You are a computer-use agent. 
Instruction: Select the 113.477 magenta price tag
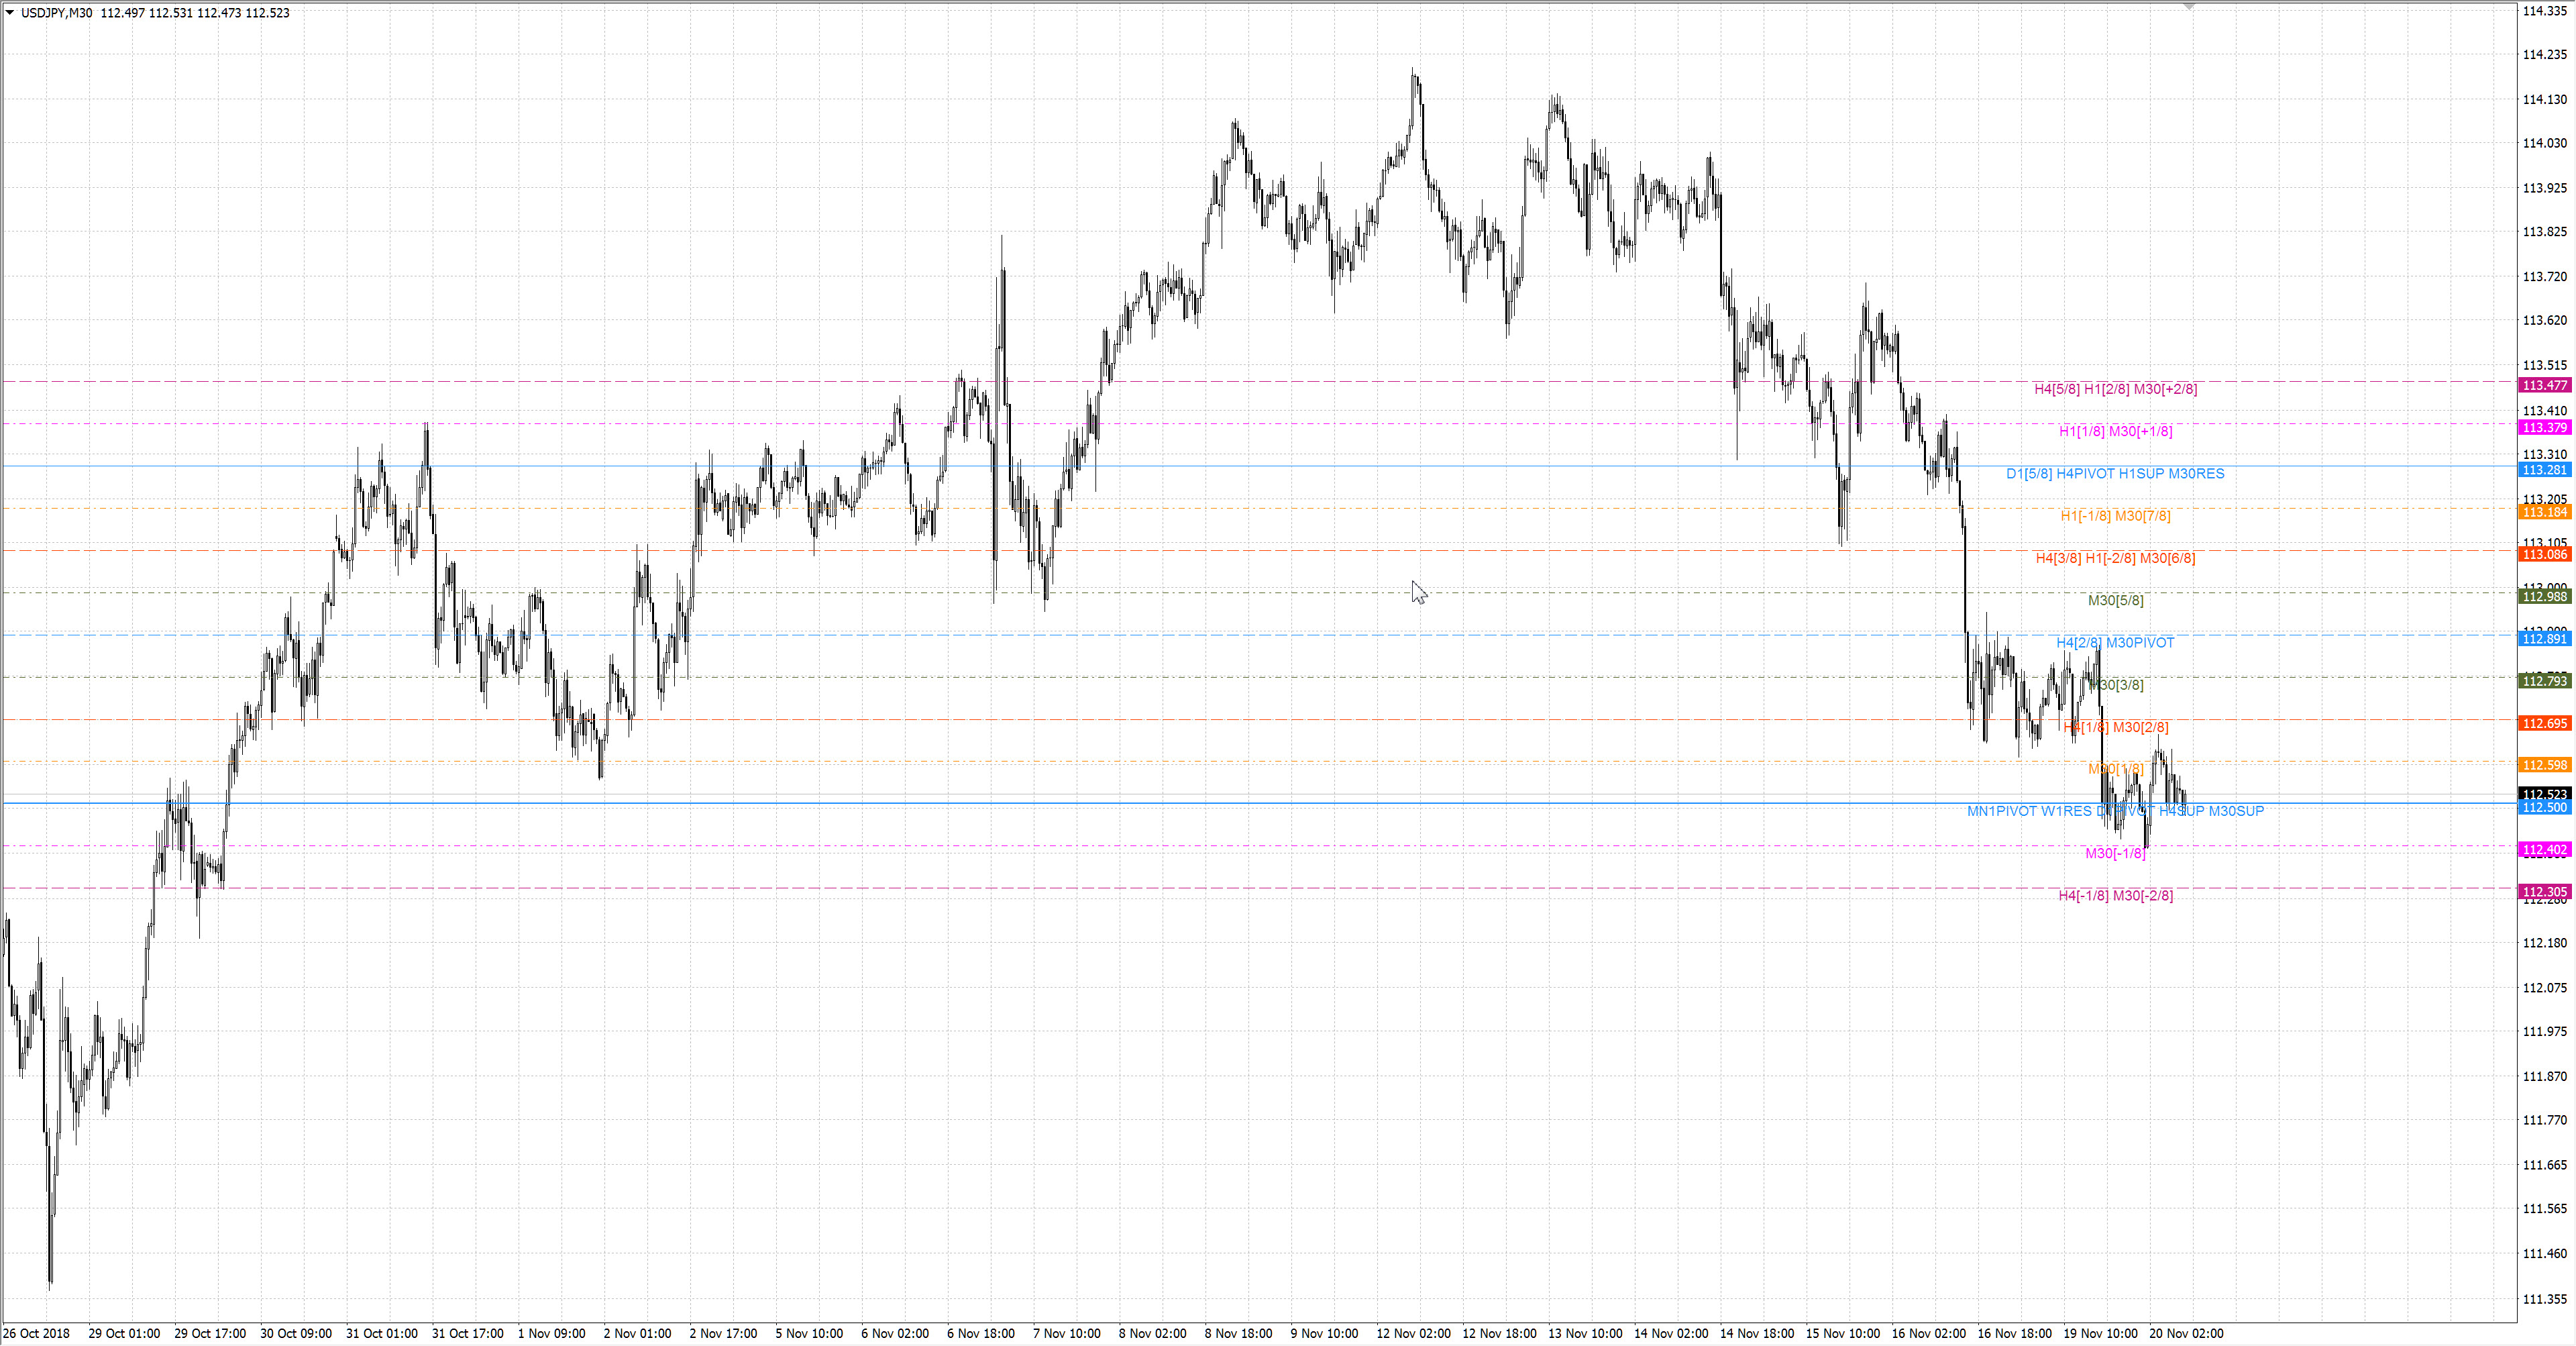[x=2544, y=386]
